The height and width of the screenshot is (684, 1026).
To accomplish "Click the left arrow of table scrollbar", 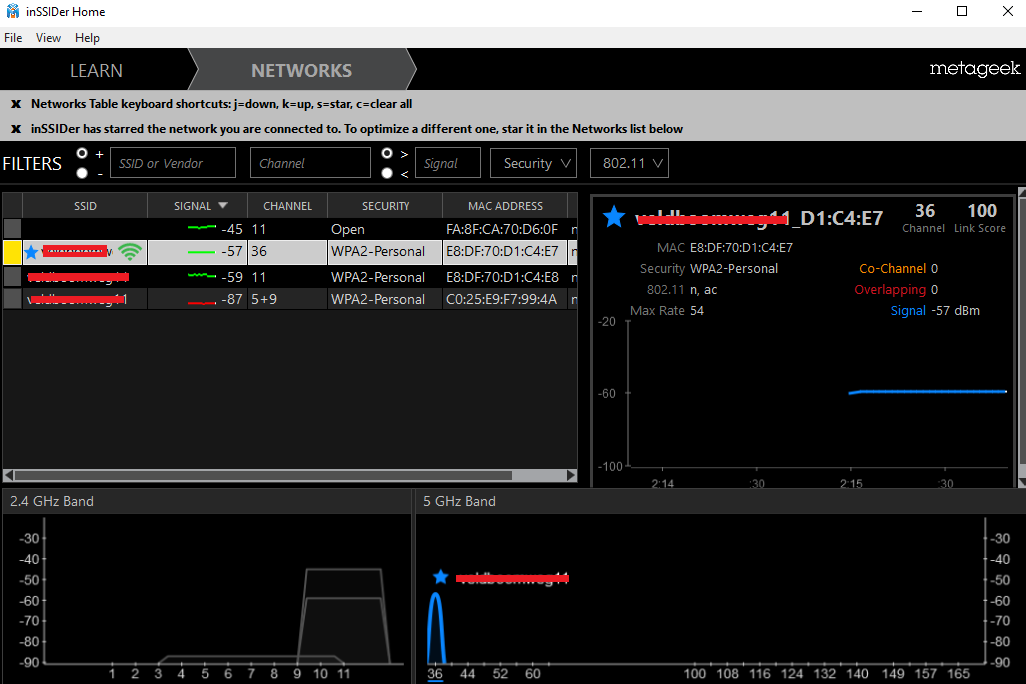I will [x=9, y=475].
